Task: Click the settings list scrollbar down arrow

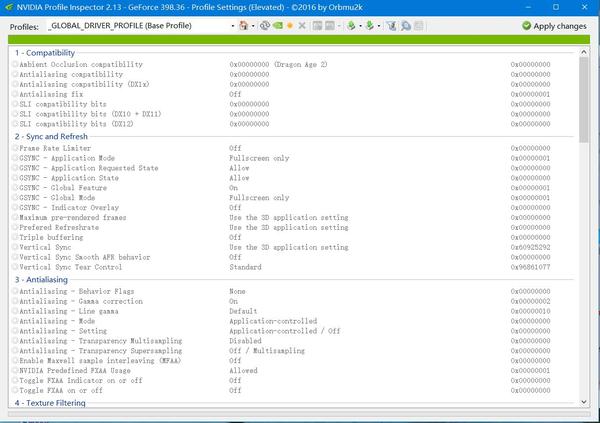Action: 584,402
